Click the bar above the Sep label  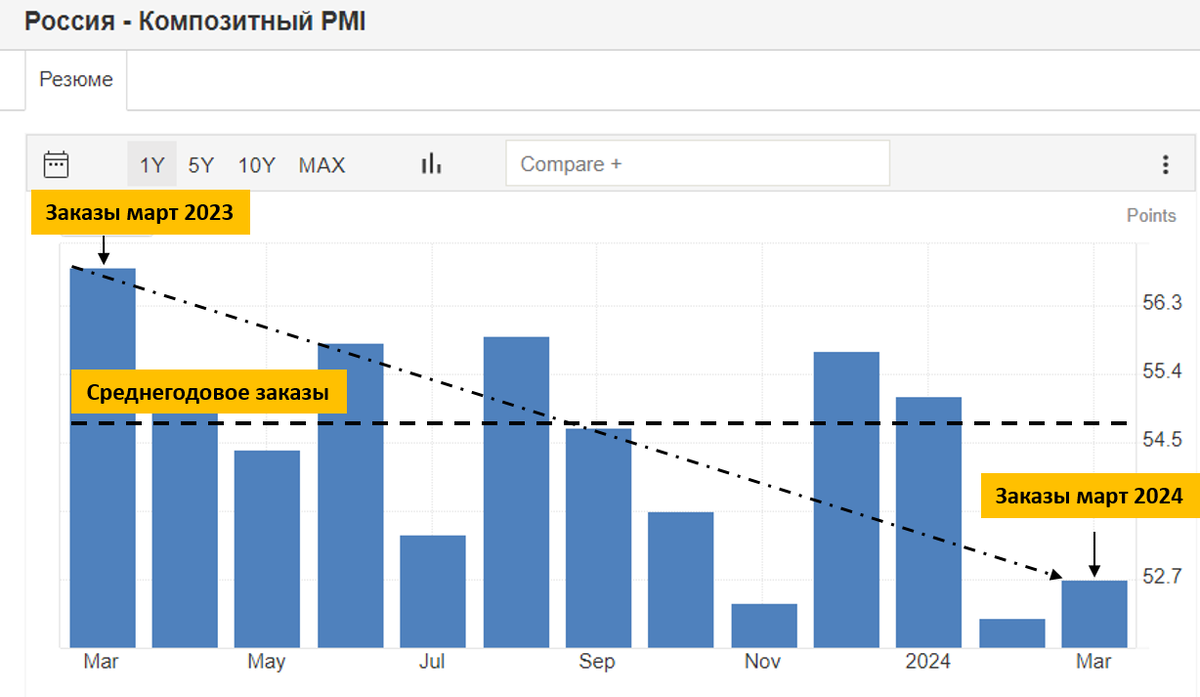598,538
